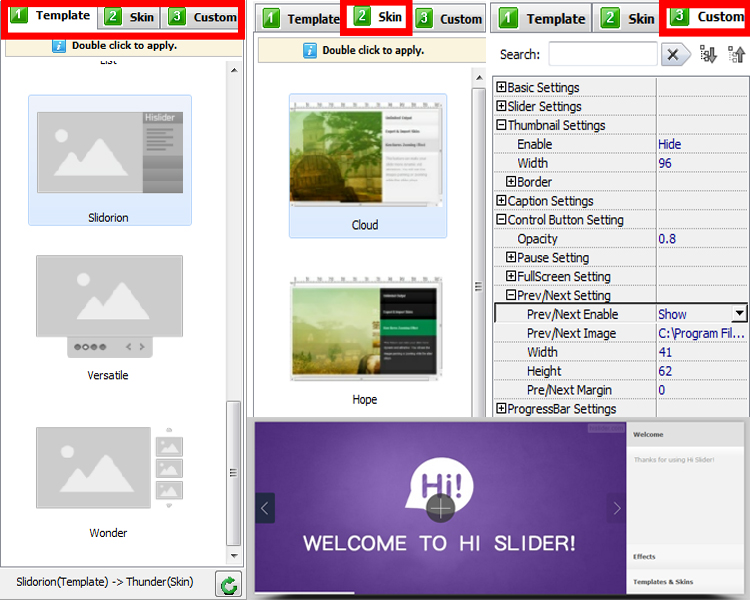The height and width of the screenshot is (600, 750).
Task: Select the 'Opacity' row label
Action: (537, 239)
